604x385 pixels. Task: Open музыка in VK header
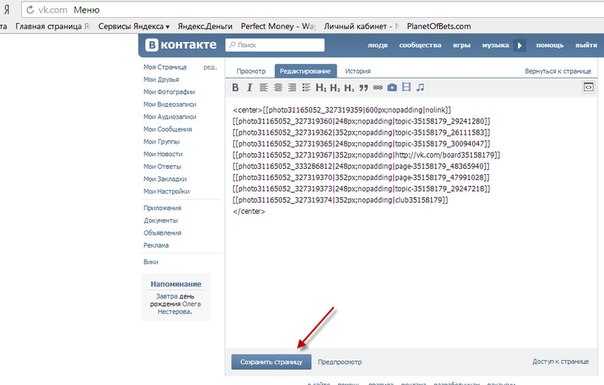pos(495,45)
